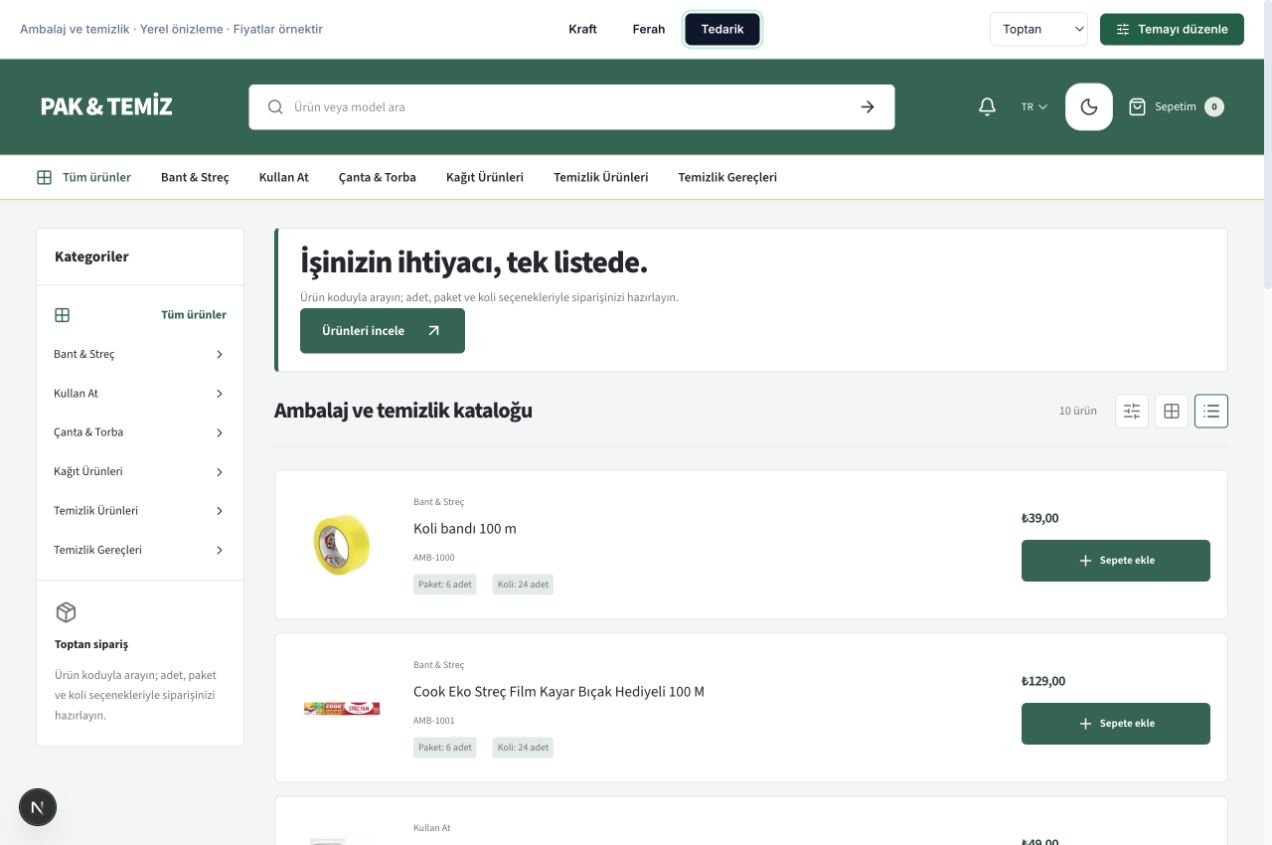Open Çanta & Torba navigation menu item

coord(377,177)
